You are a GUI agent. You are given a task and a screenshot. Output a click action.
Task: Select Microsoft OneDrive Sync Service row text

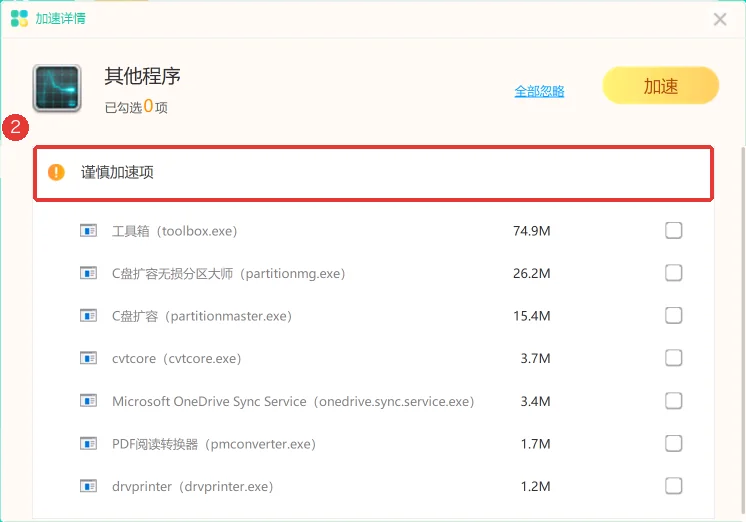(293, 401)
